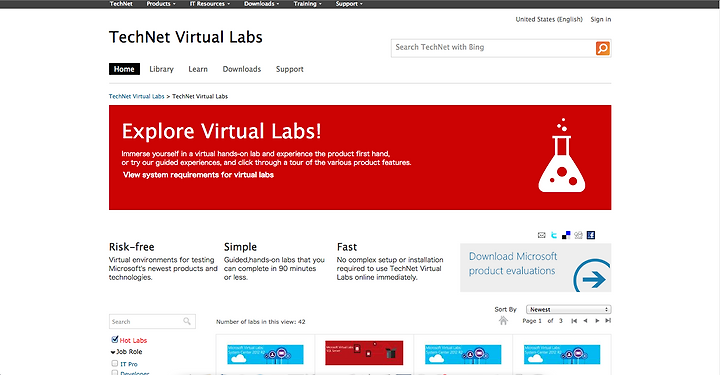Click the IT Pro filter label

coord(129,364)
